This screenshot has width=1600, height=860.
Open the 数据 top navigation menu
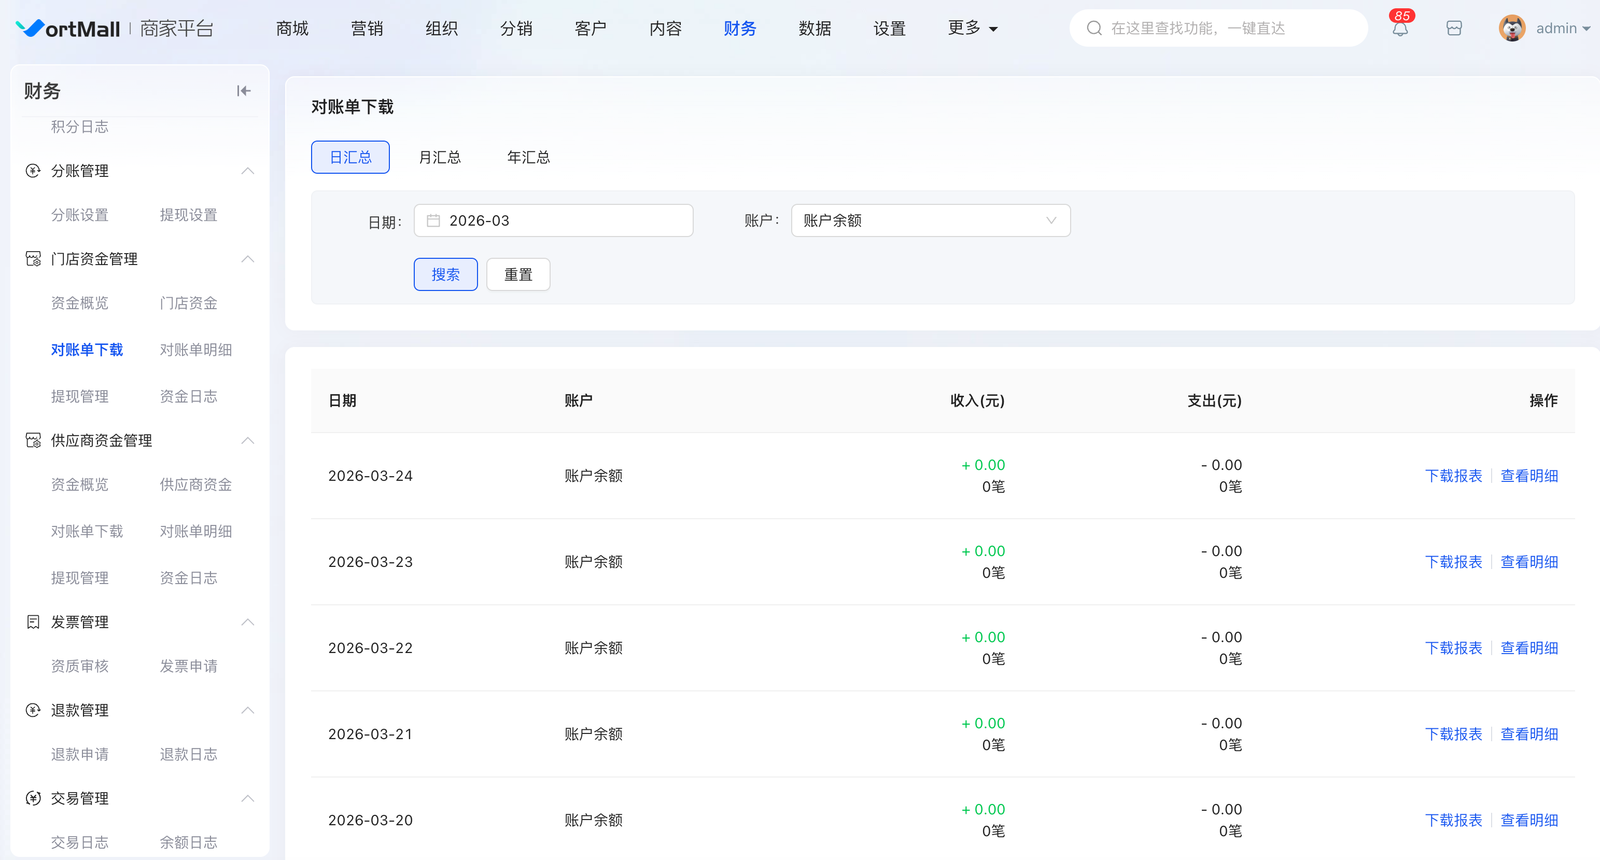(814, 28)
